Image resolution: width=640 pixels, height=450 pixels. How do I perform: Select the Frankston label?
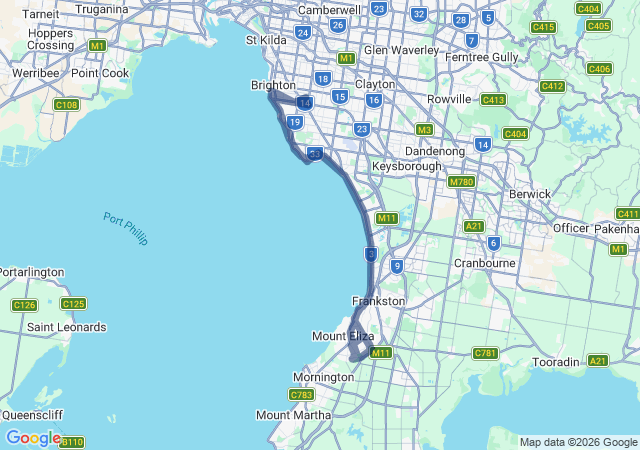(378, 301)
